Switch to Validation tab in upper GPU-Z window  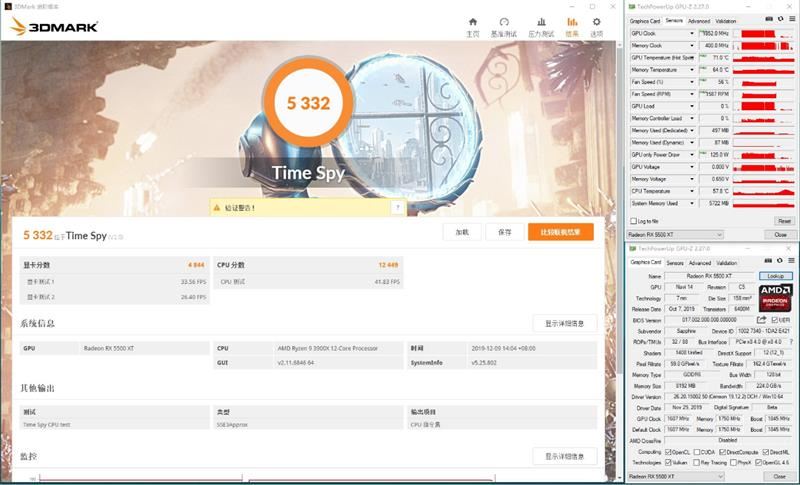click(x=726, y=21)
